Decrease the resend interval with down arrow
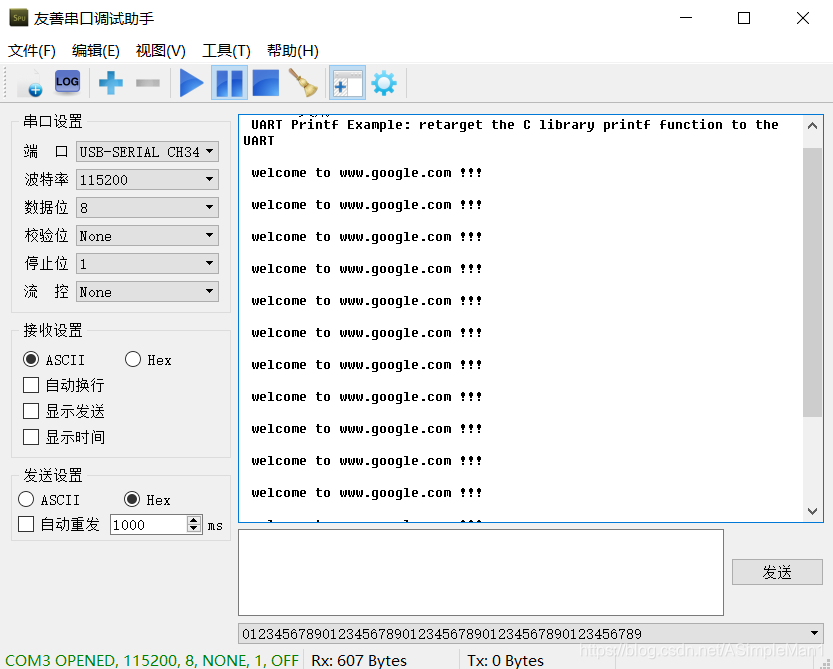Image resolution: width=833 pixels, height=669 pixels. (194, 529)
